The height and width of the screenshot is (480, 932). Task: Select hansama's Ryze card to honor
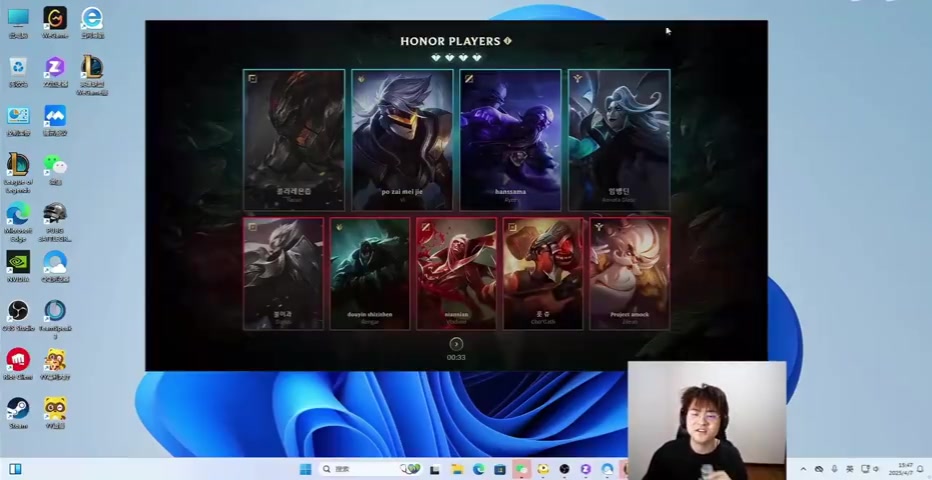click(x=510, y=139)
